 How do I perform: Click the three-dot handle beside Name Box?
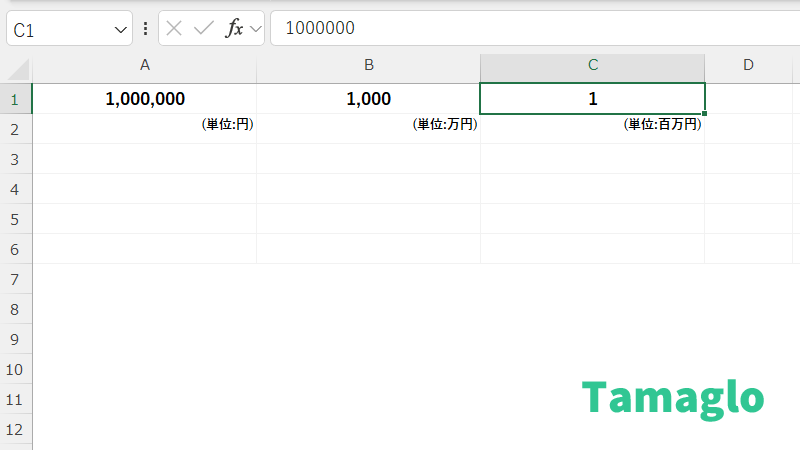(x=146, y=28)
